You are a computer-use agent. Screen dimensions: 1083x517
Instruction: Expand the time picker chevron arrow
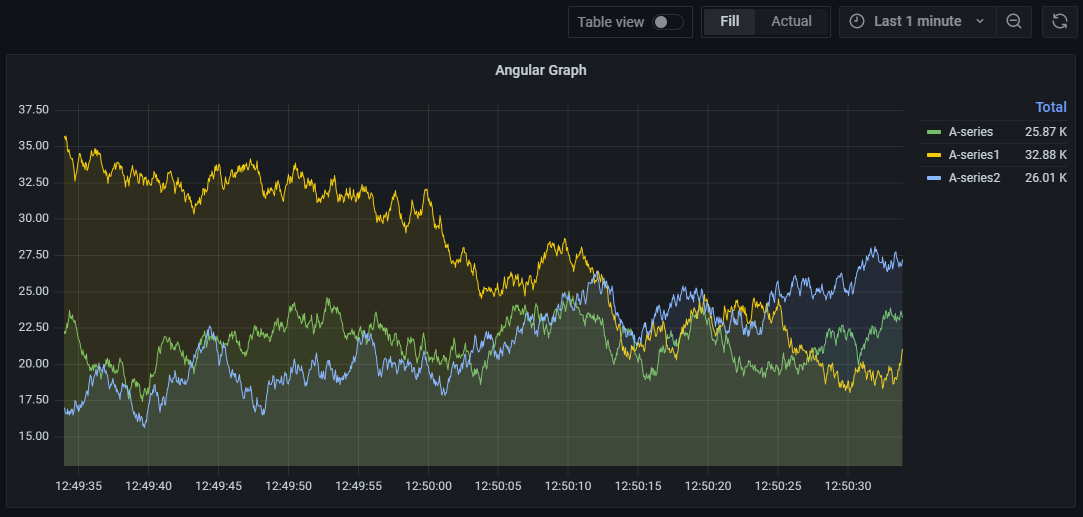click(979, 21)
